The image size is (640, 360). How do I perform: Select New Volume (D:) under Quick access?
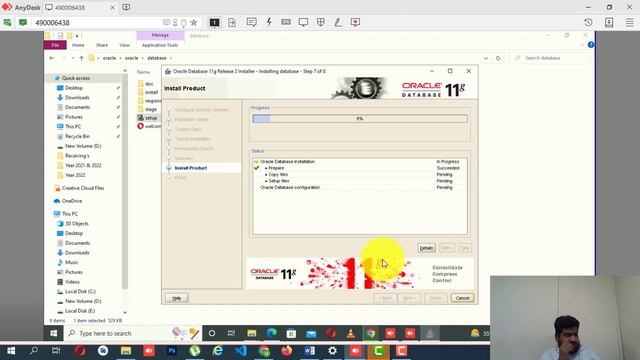coord(83,146)
